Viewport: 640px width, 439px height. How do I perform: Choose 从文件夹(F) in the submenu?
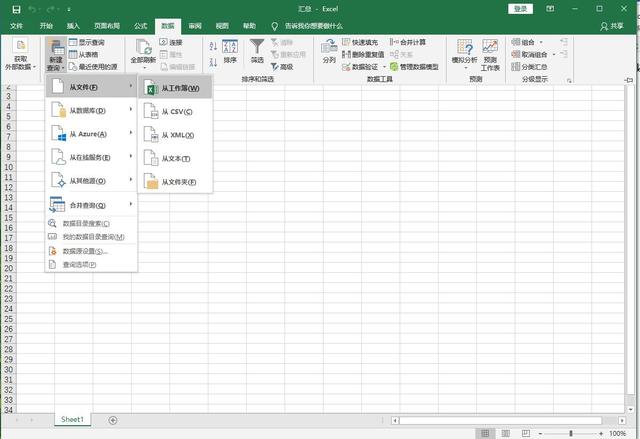pos(175,182)
